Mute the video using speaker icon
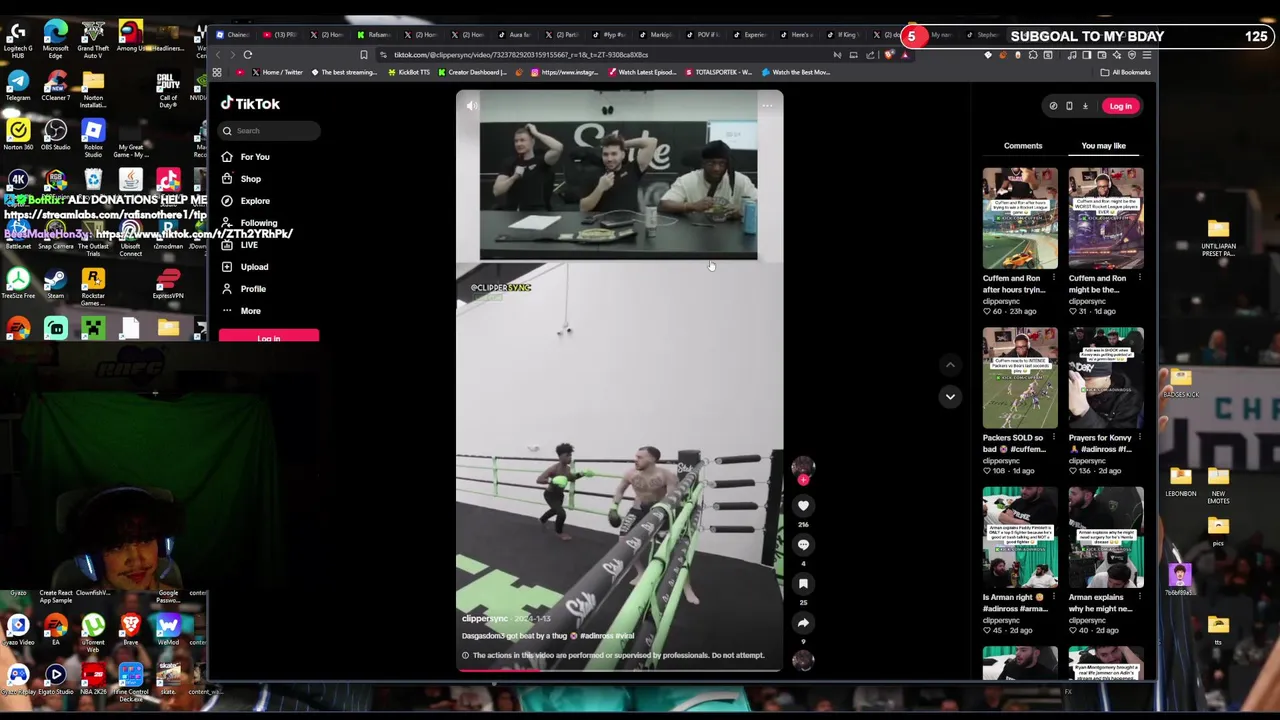This screenshot has height=720, width=1280. 472,105
